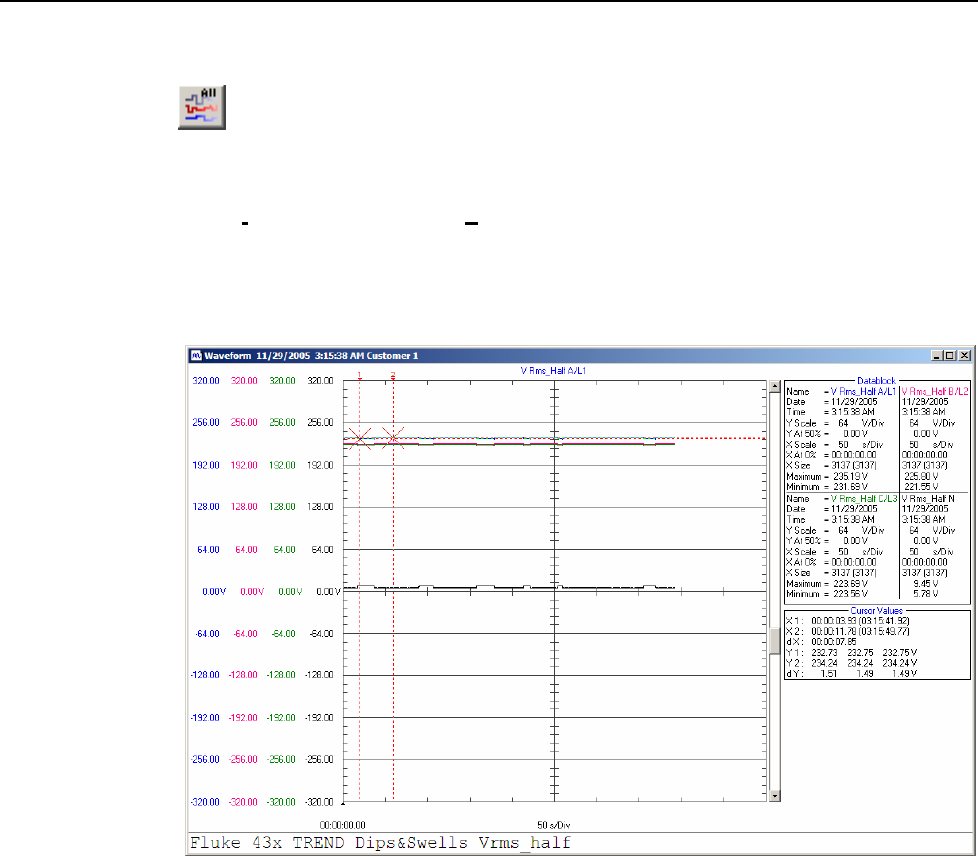Click the dX value 00:00:07.85
Image resolution: width=978 pixels, height=856 pixels.
[834, 642]
